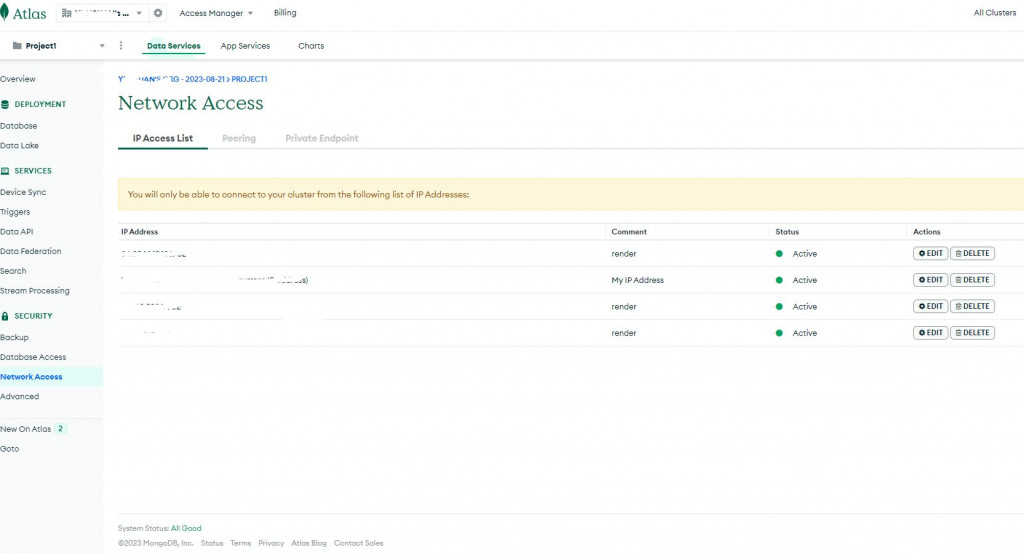Viewport: 1024px width, 553px height.
Task: Open the All Clusters link
Action: 994,13
